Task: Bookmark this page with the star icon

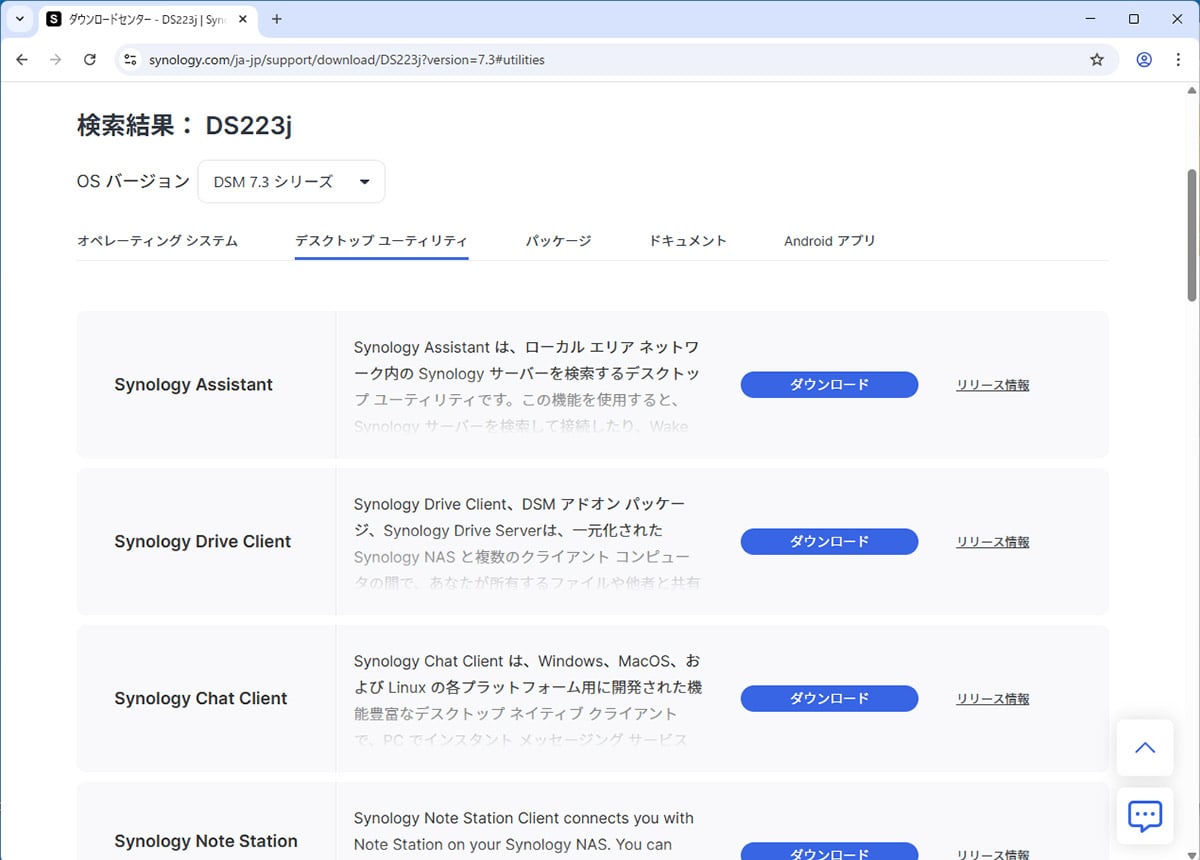Action: point(1097,60)
